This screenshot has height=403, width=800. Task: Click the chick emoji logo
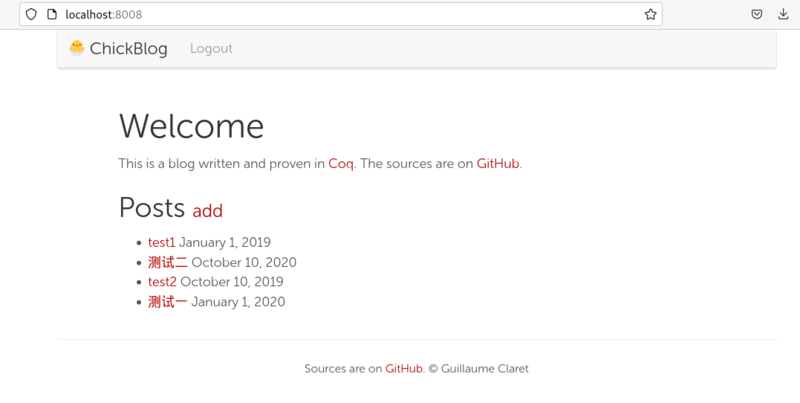76,48
